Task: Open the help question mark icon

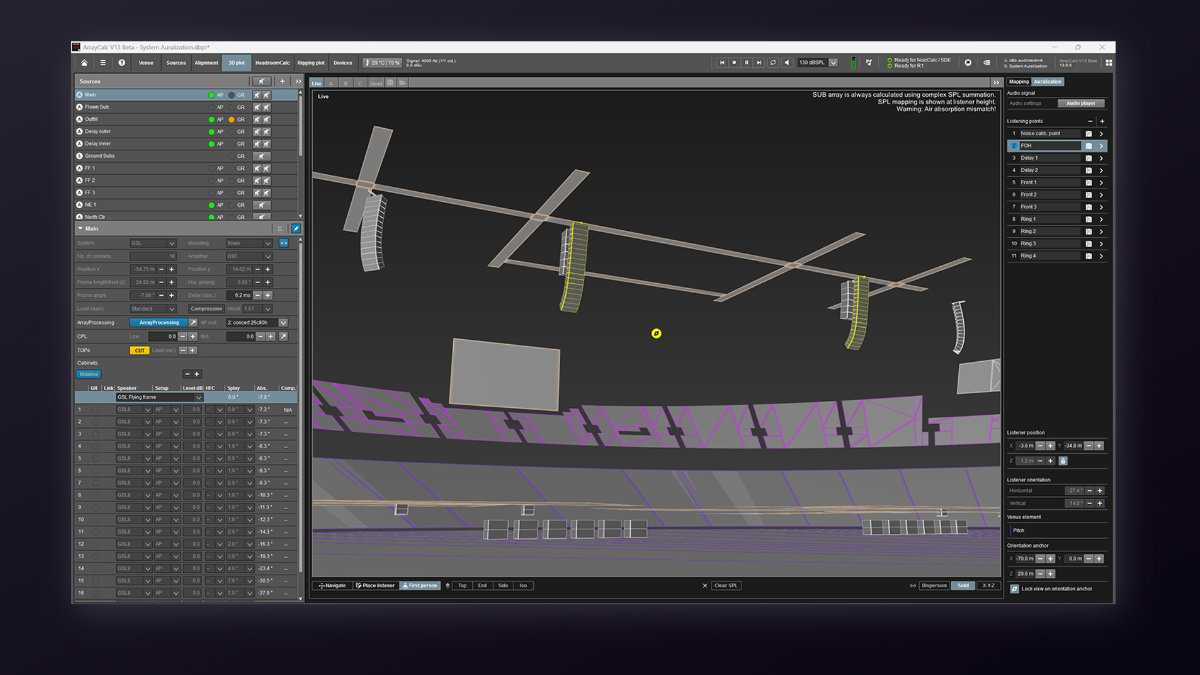Action: 122,62
